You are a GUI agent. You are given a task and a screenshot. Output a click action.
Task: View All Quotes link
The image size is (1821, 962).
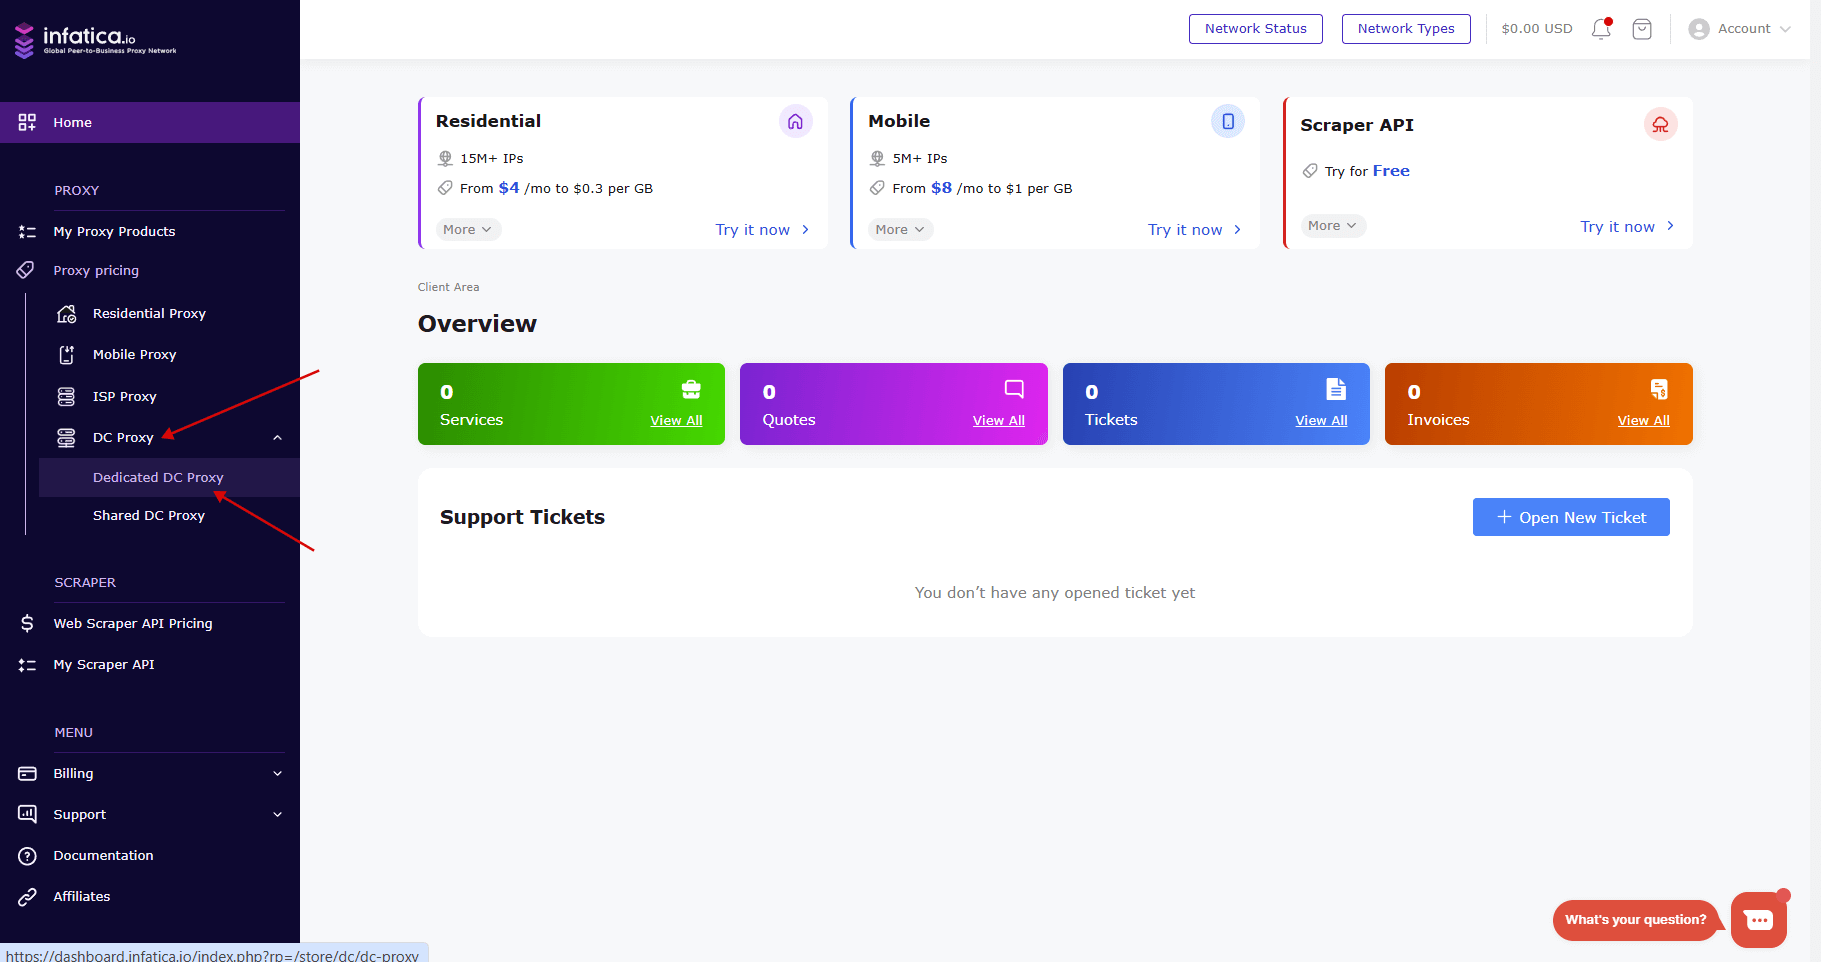tap(999, 421)
